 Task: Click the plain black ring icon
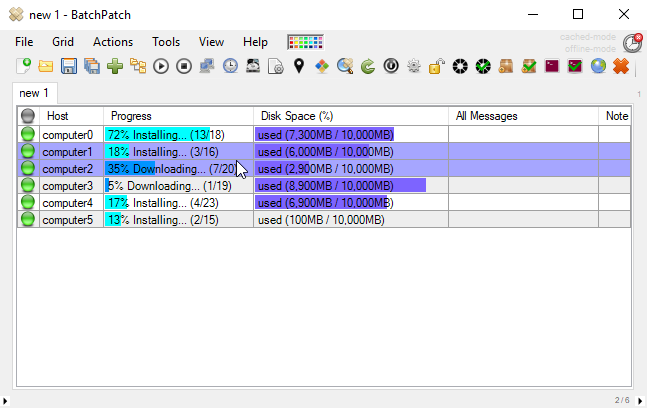tap(460, 66)
